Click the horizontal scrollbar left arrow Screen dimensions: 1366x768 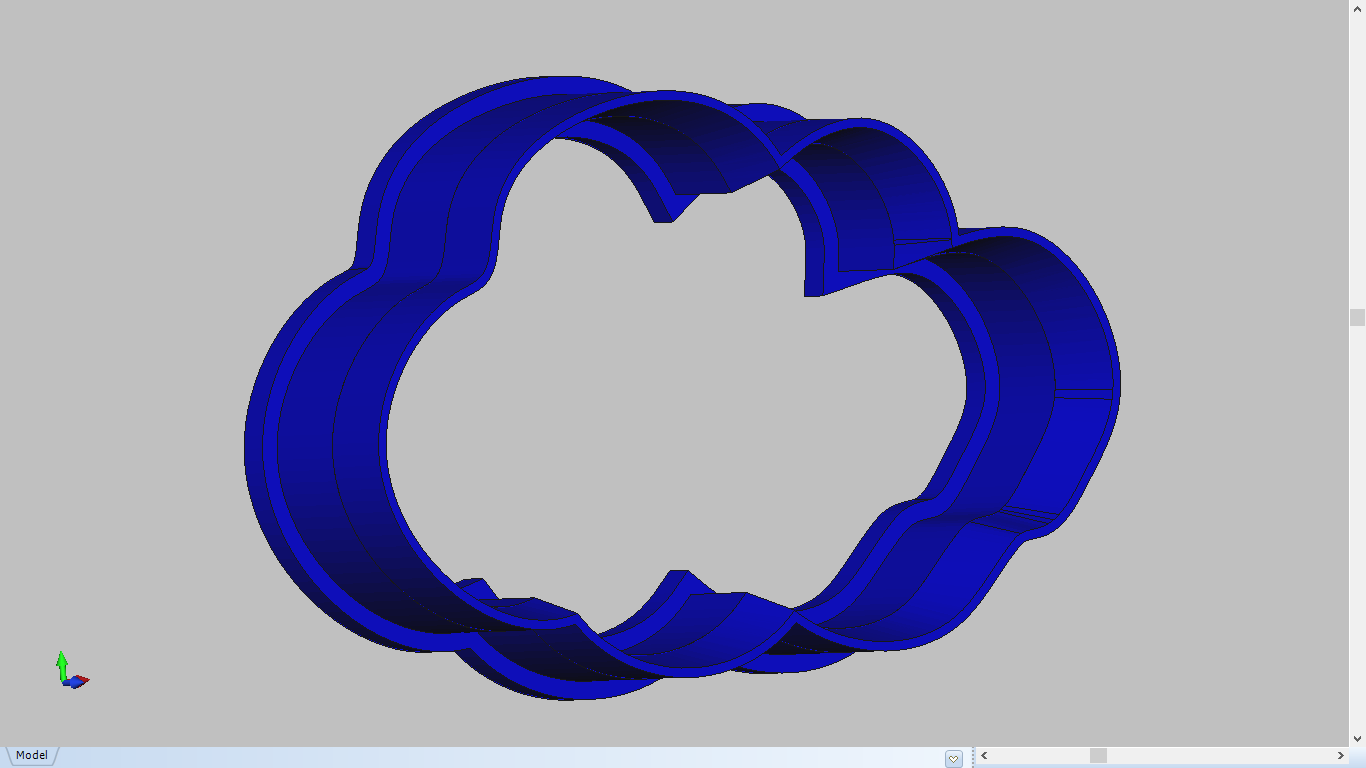(x=984, y=756)
